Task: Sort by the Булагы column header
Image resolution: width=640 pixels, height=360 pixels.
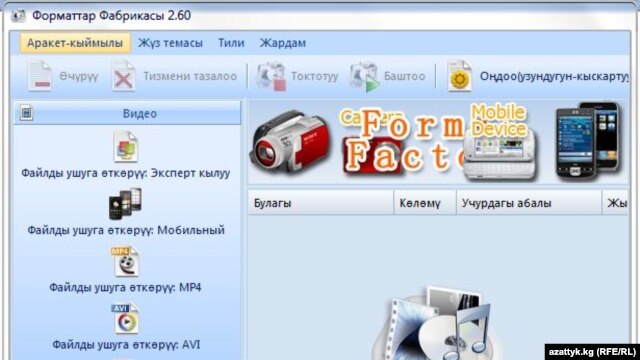Action: (321, 203)
